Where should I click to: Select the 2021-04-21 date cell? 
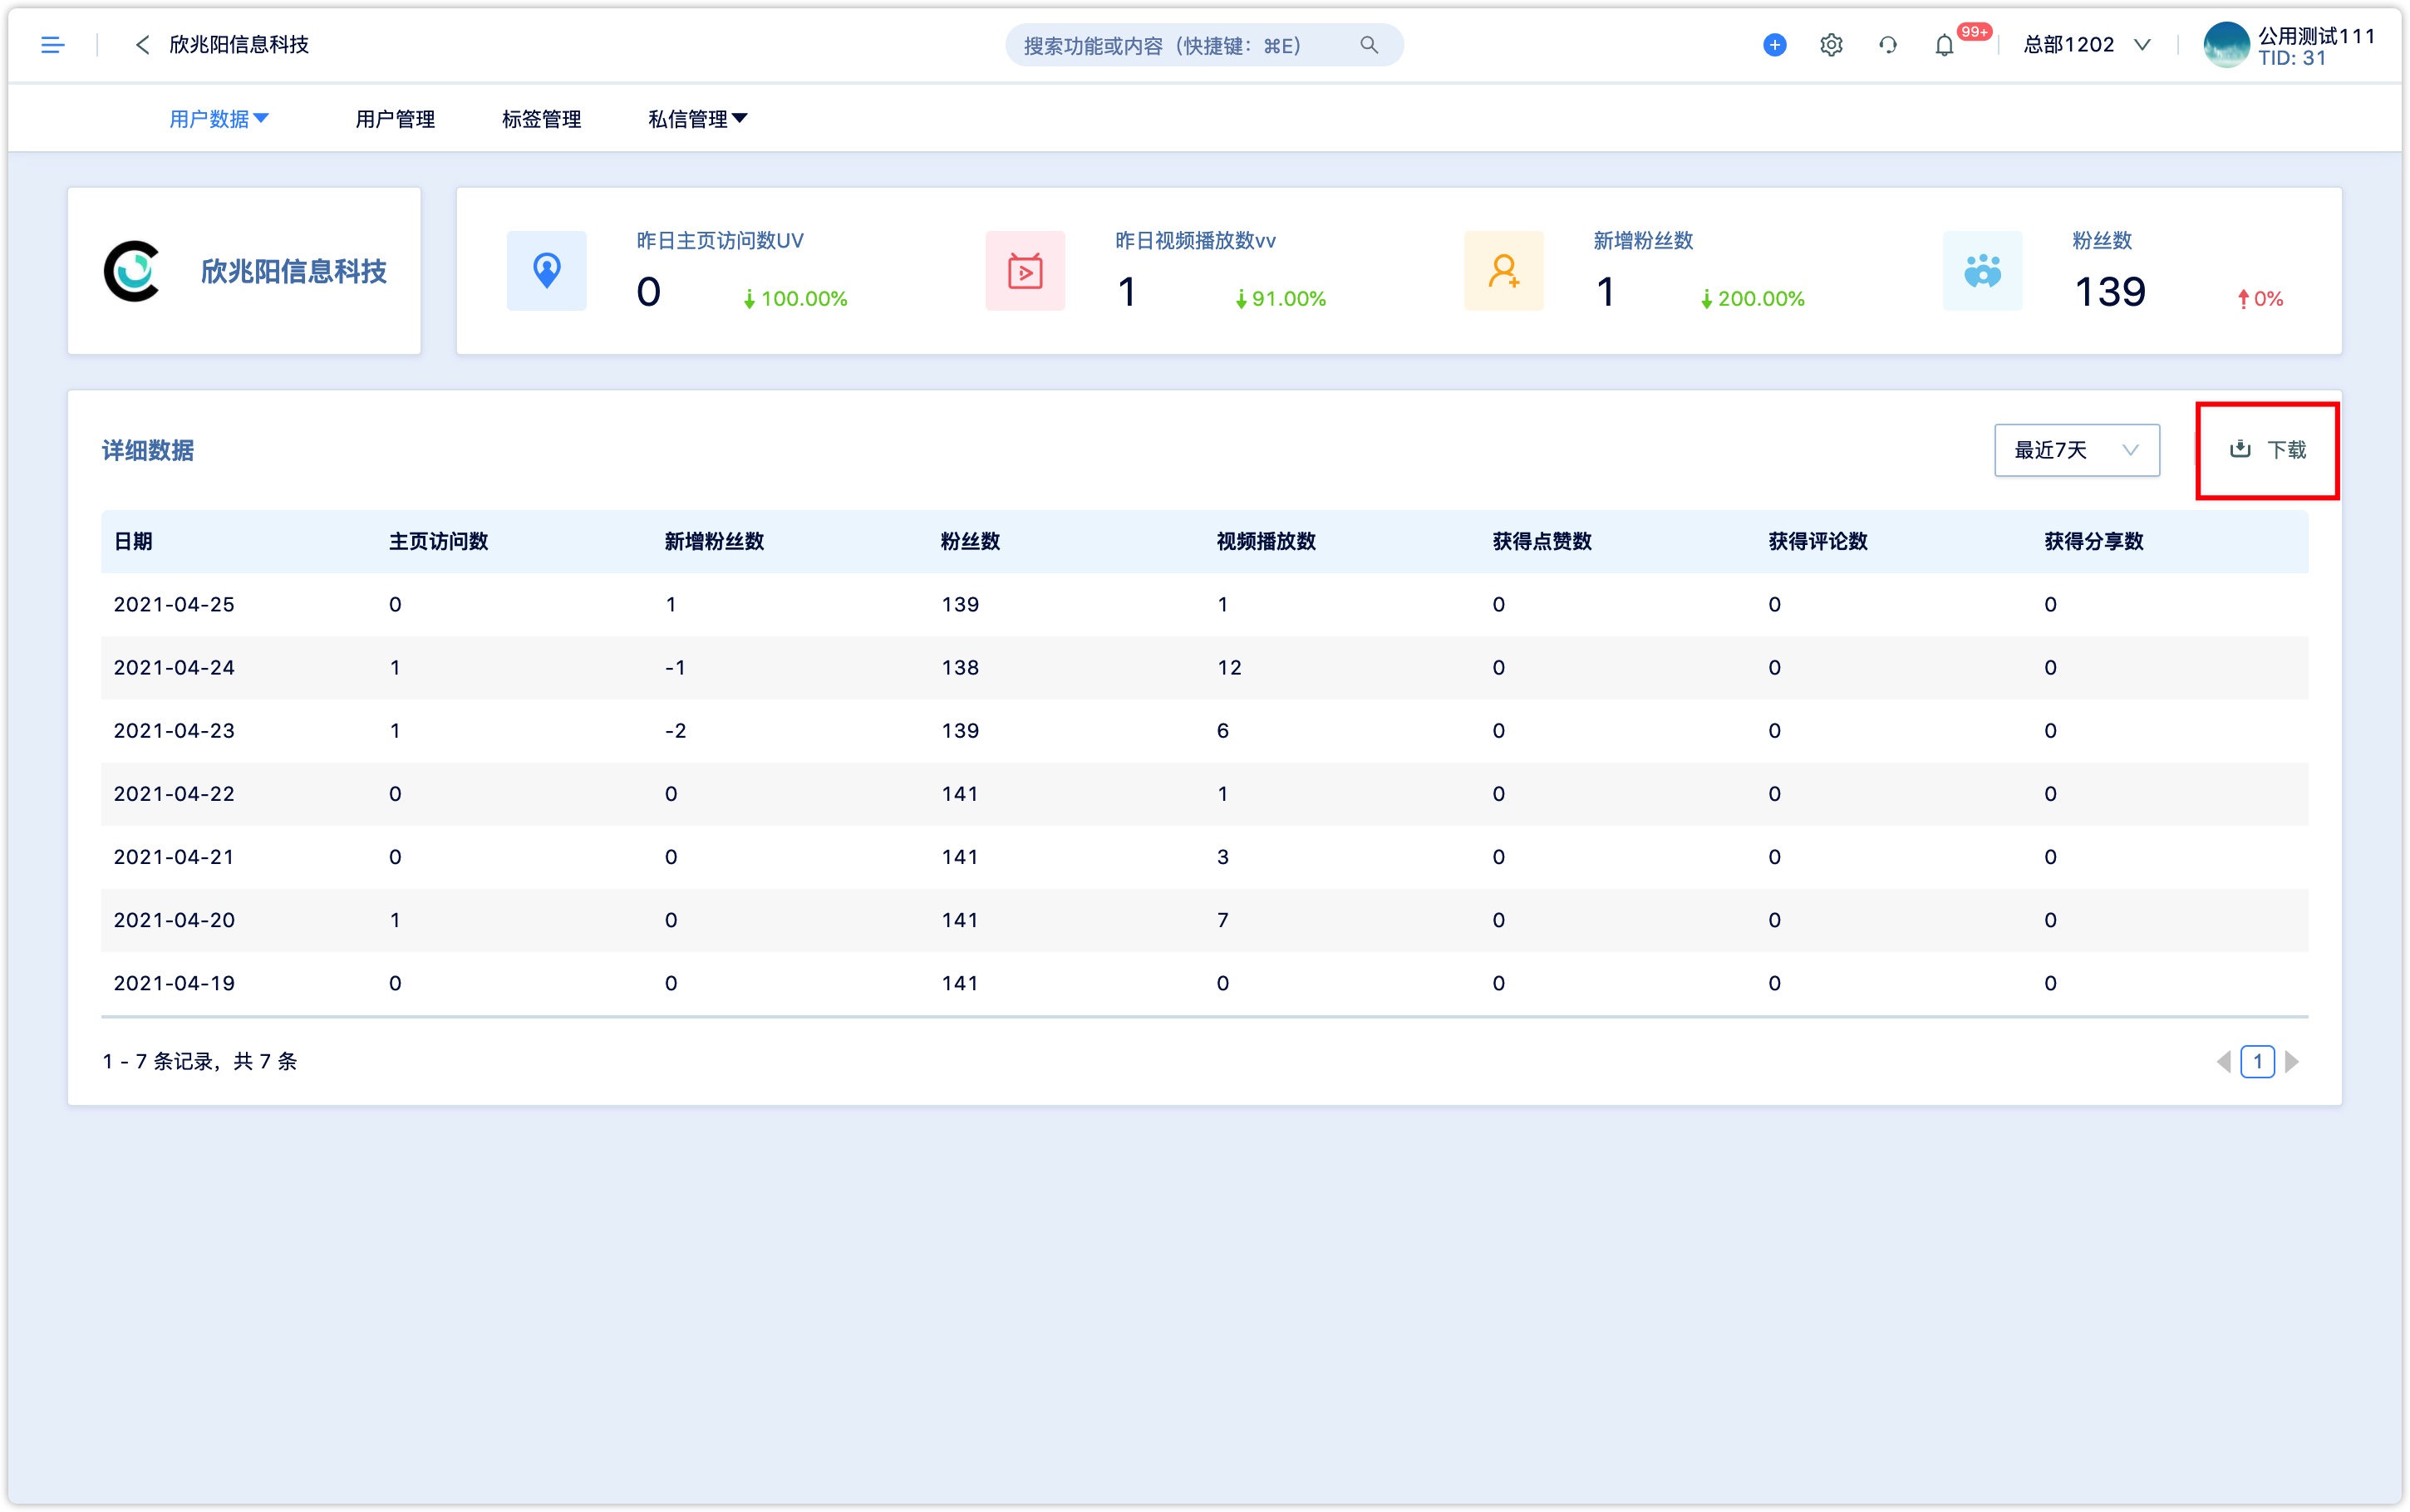tap(174, 856)
